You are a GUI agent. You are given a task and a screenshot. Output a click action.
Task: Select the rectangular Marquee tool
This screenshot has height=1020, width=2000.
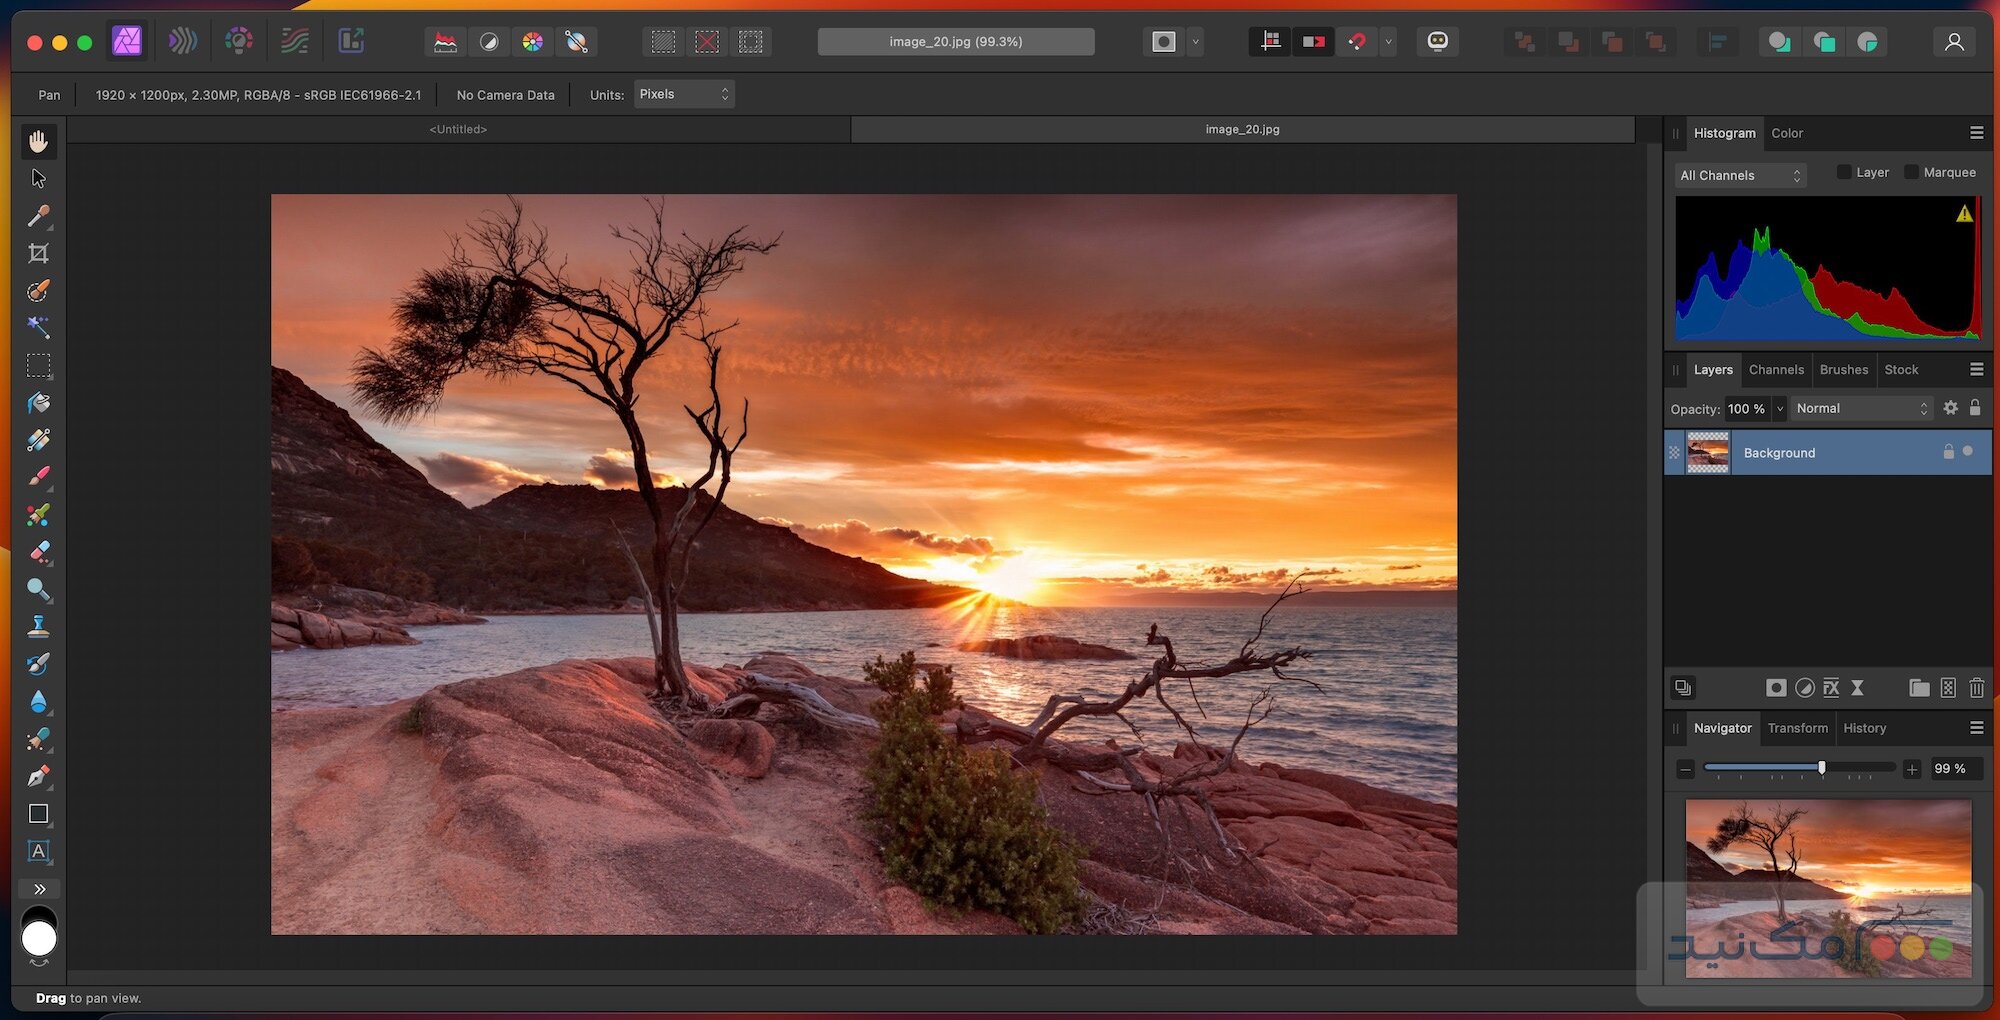click(39, 366)
